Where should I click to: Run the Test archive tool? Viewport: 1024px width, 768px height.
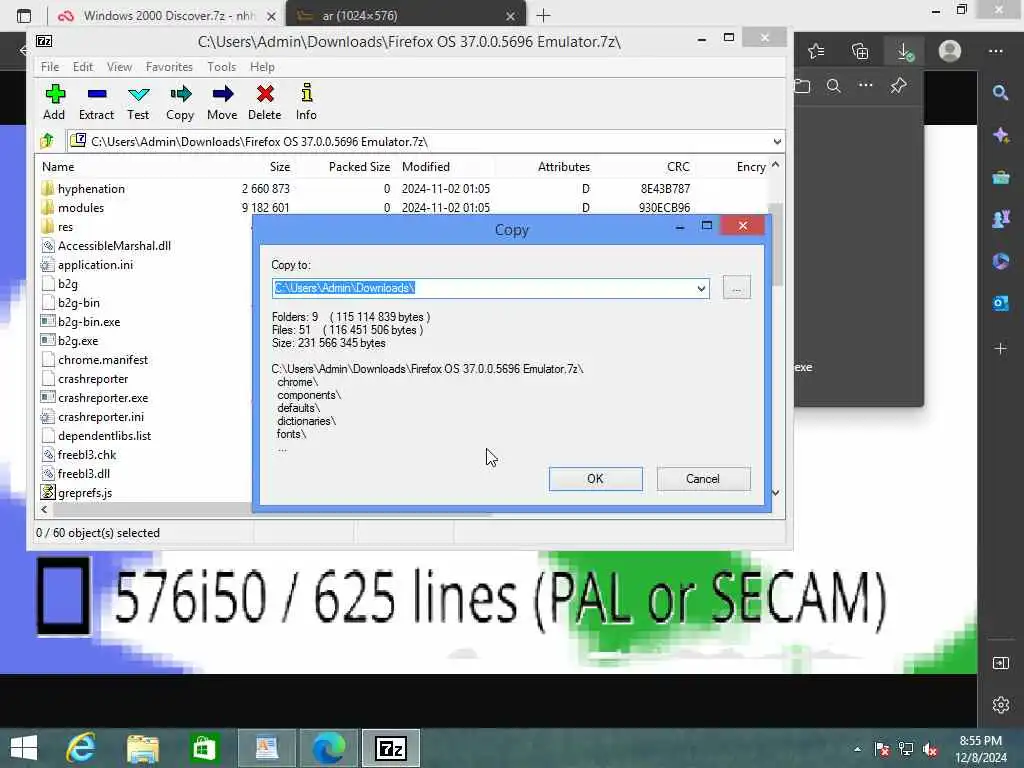pyautogui.click(x=138, y=102)
